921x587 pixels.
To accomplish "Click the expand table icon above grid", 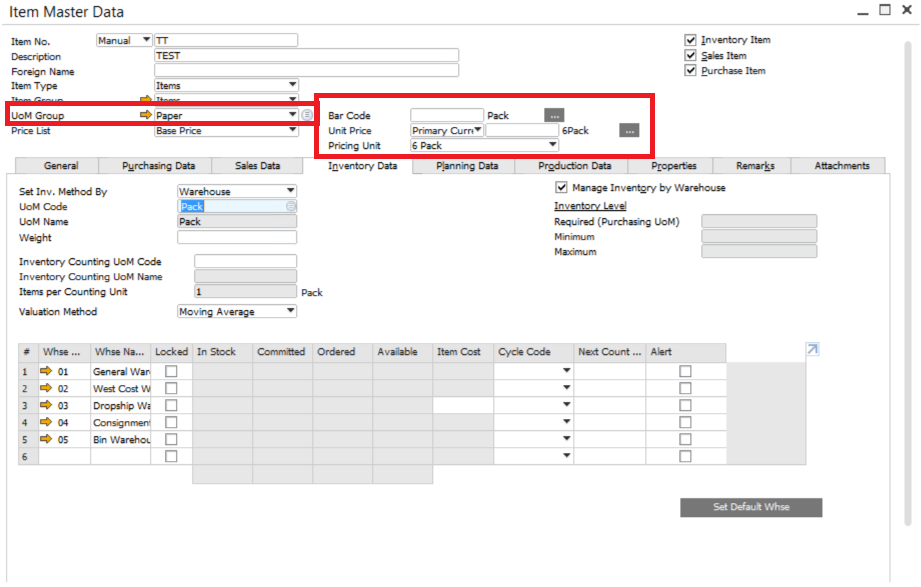I will click(812, 349).
